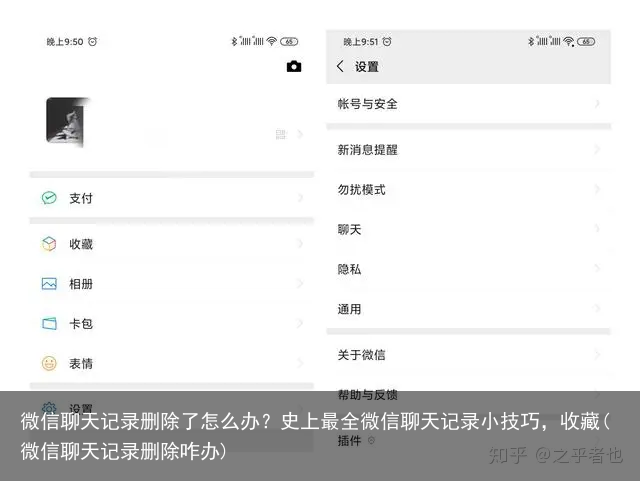Open 关于微信 settings entry
640x481 pixels.
point(469,354)
